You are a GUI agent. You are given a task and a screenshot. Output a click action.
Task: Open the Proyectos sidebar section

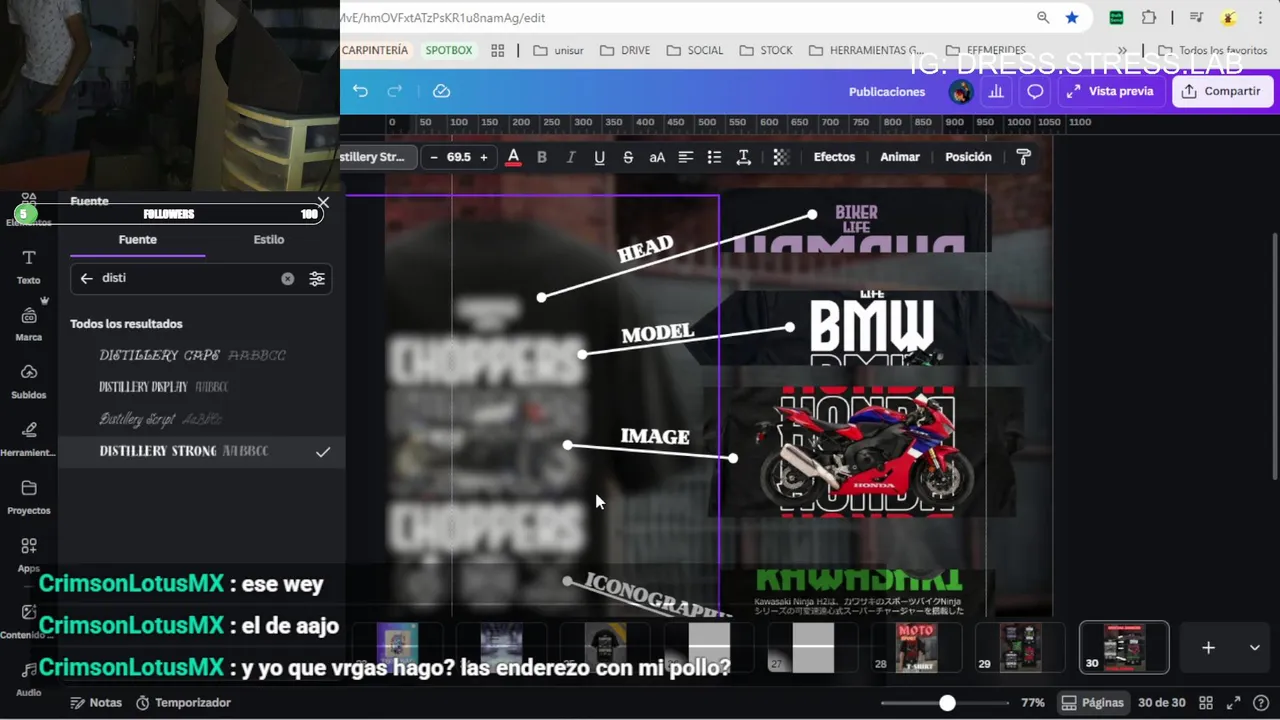tap(29, 497)
